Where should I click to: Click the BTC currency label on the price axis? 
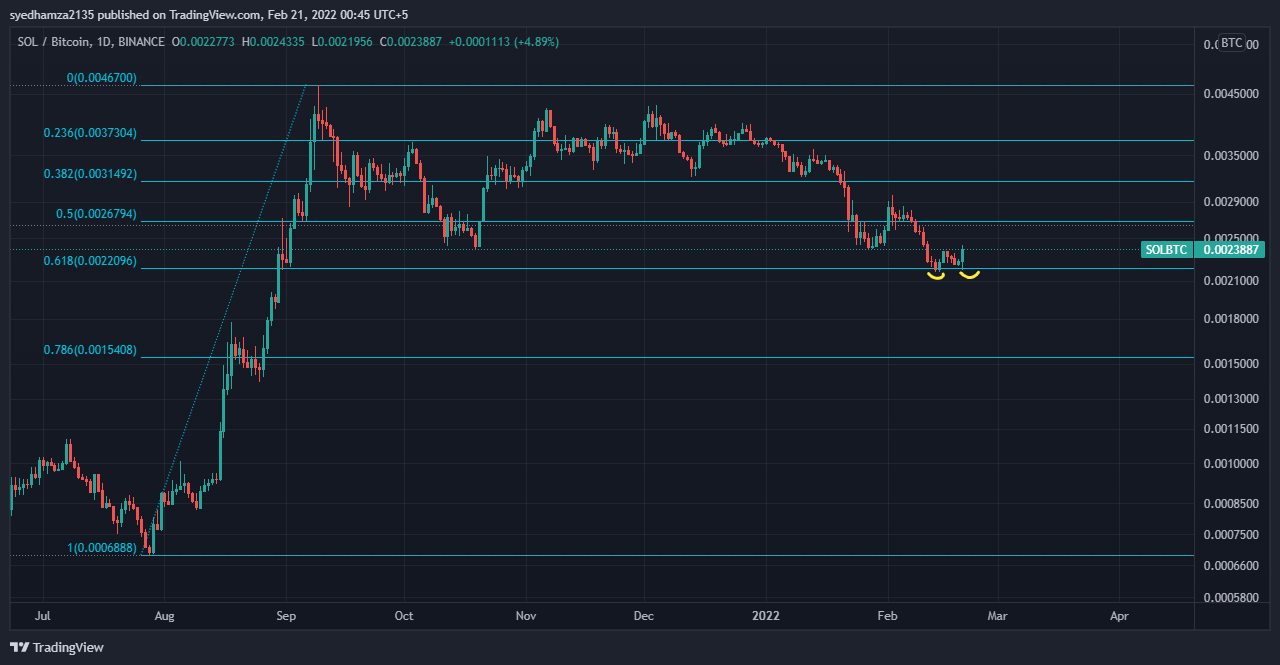click(x=1232, y=43)
